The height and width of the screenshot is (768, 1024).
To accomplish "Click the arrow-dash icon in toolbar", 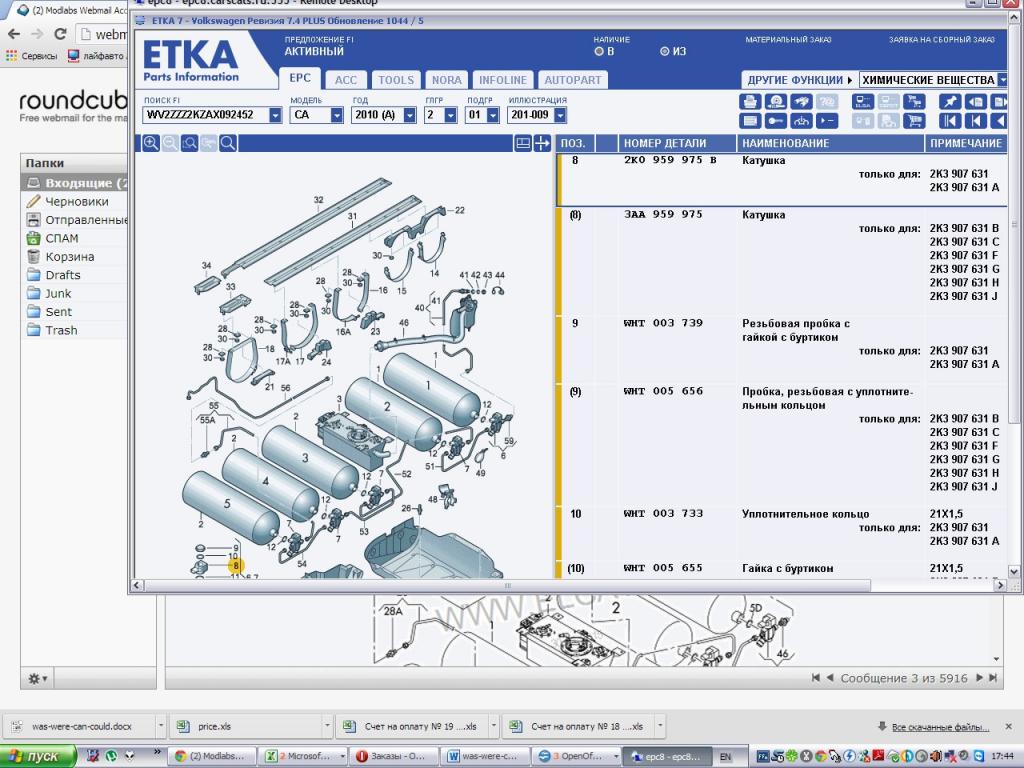I will click(827, 121).
